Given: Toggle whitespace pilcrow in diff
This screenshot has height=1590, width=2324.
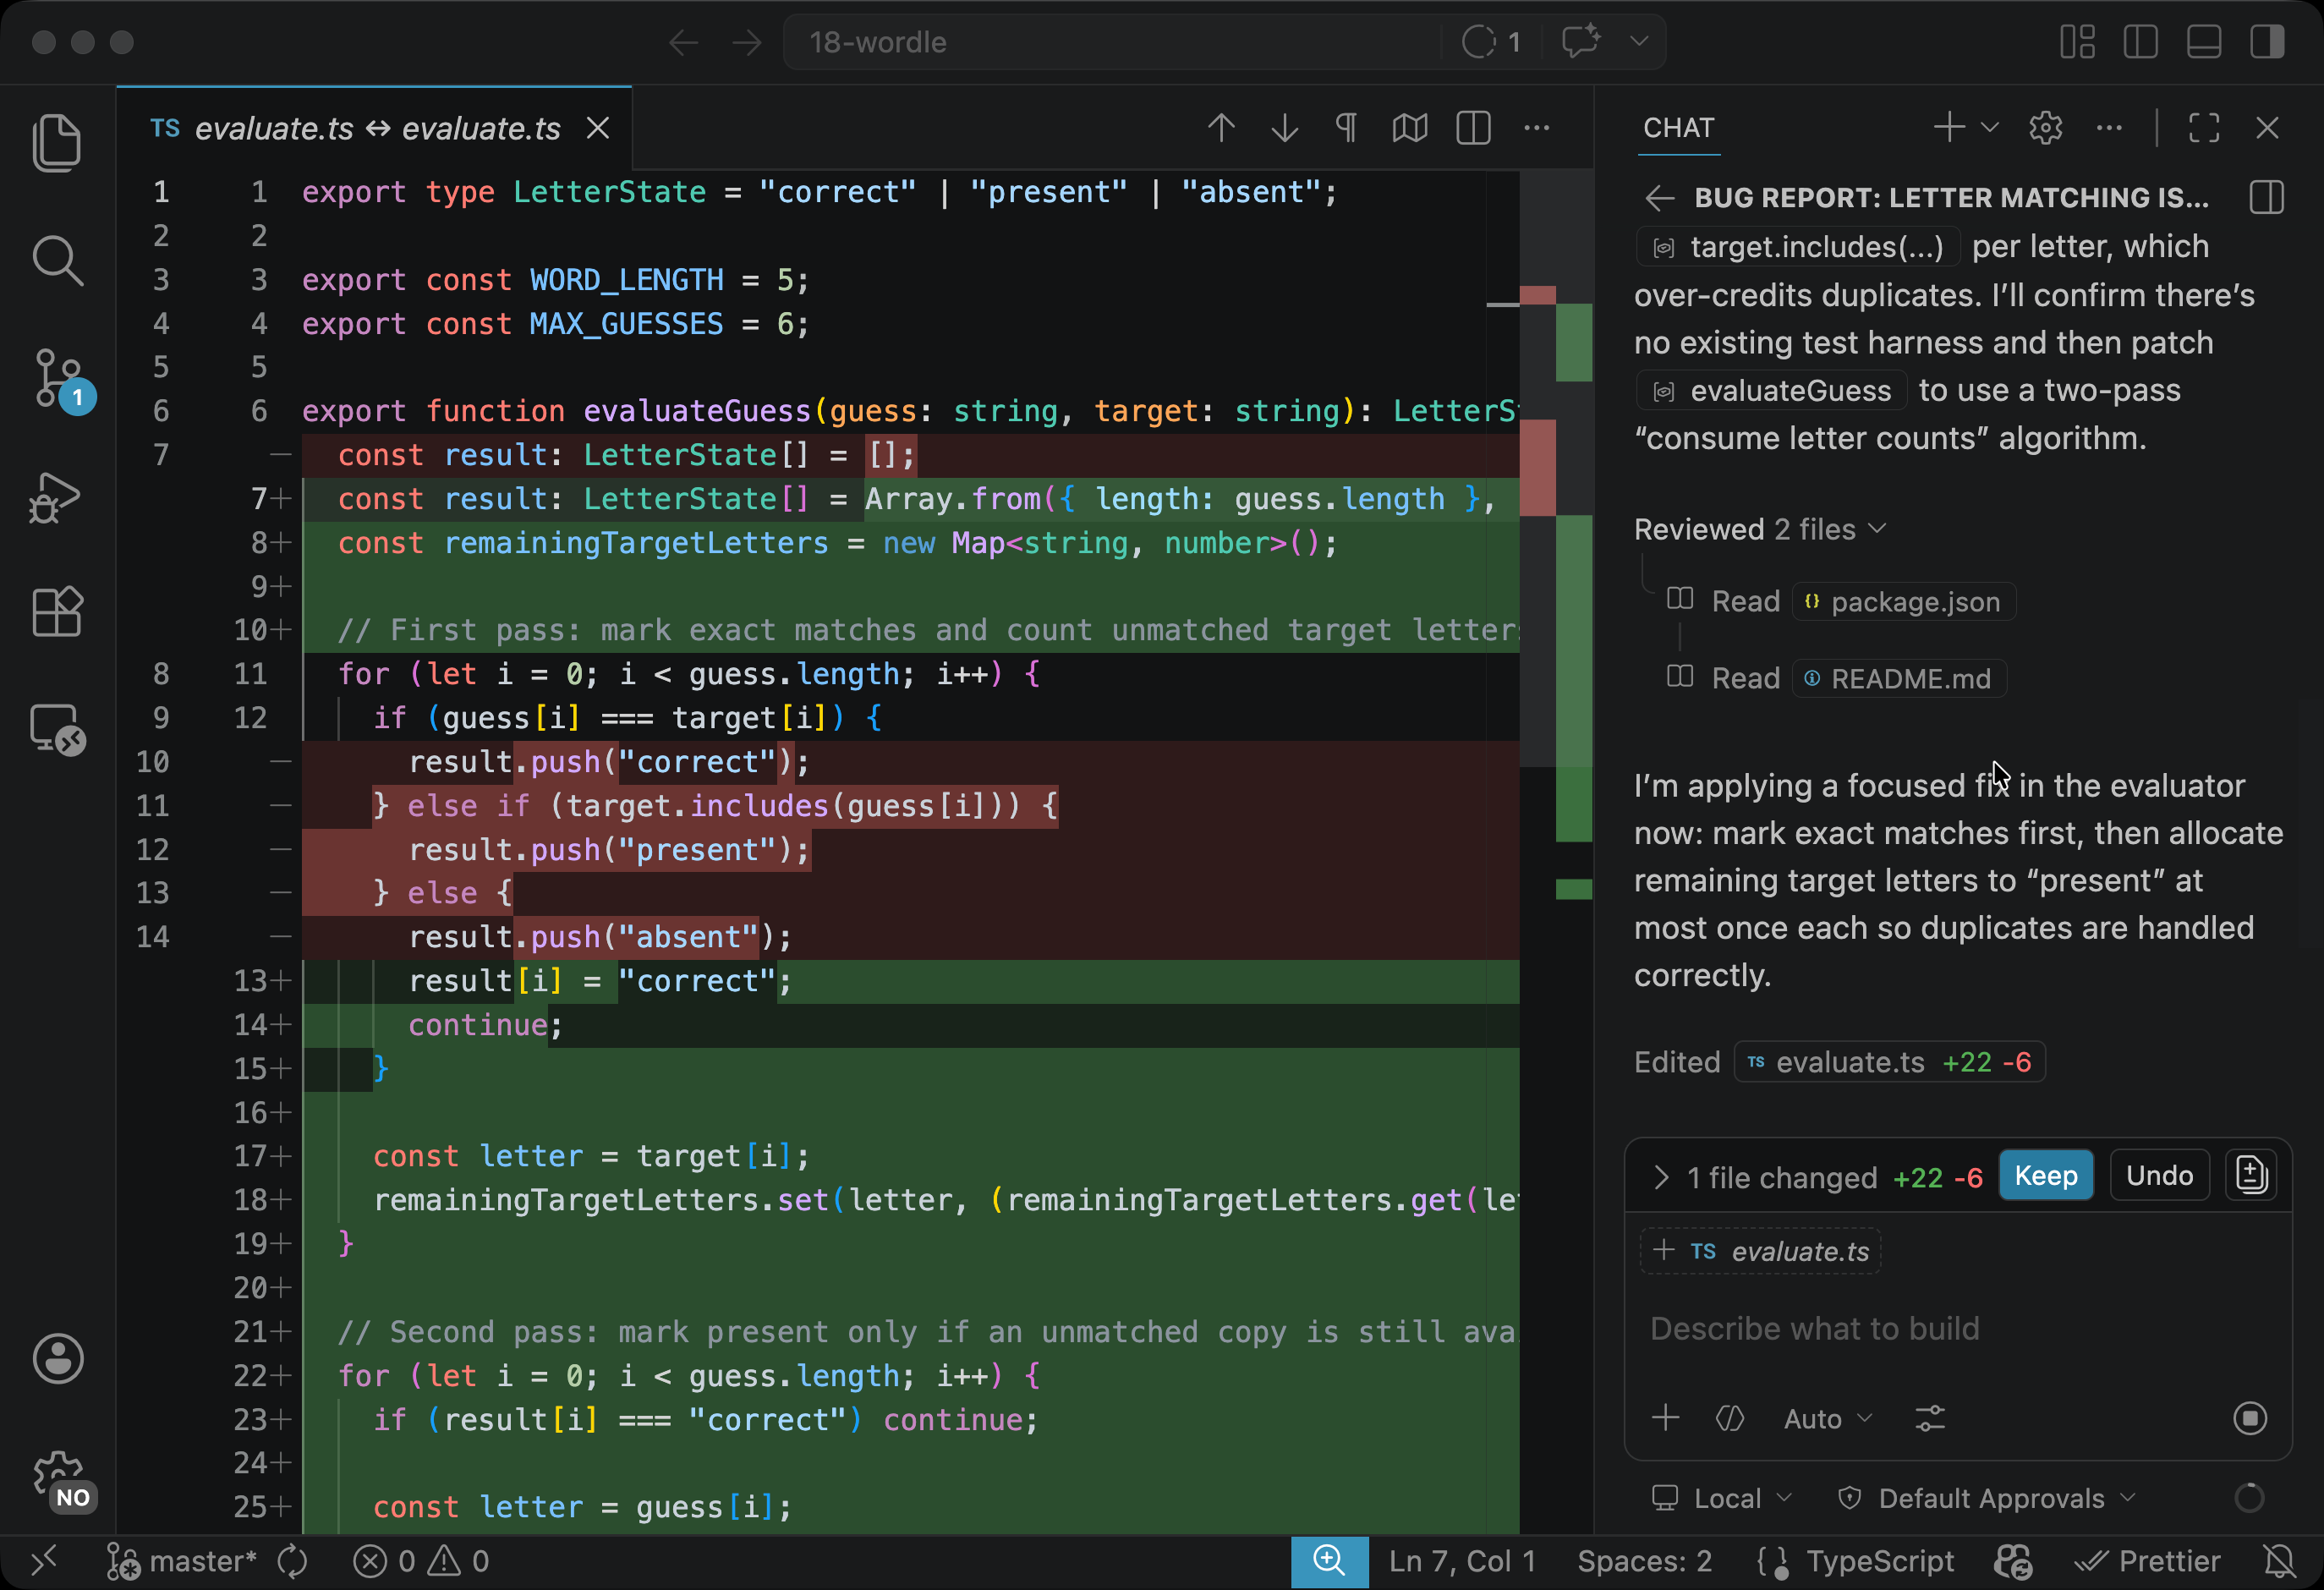Looking at the screenshot, I should coord(1347,128).
